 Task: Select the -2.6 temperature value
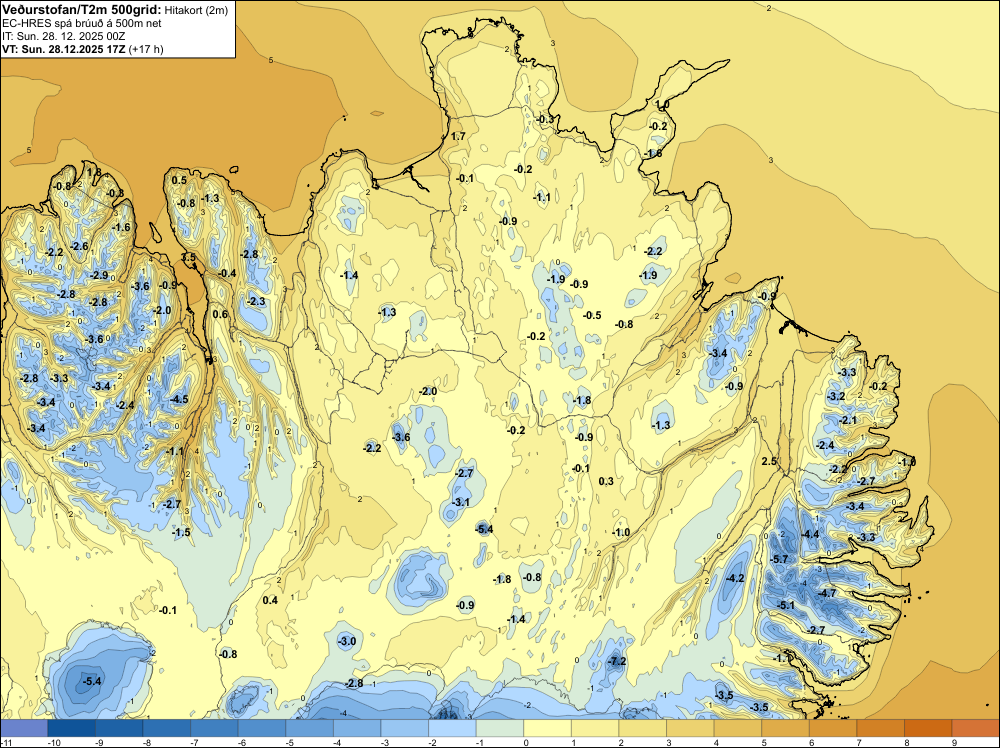pyautogui.click(x=79, y=246)
